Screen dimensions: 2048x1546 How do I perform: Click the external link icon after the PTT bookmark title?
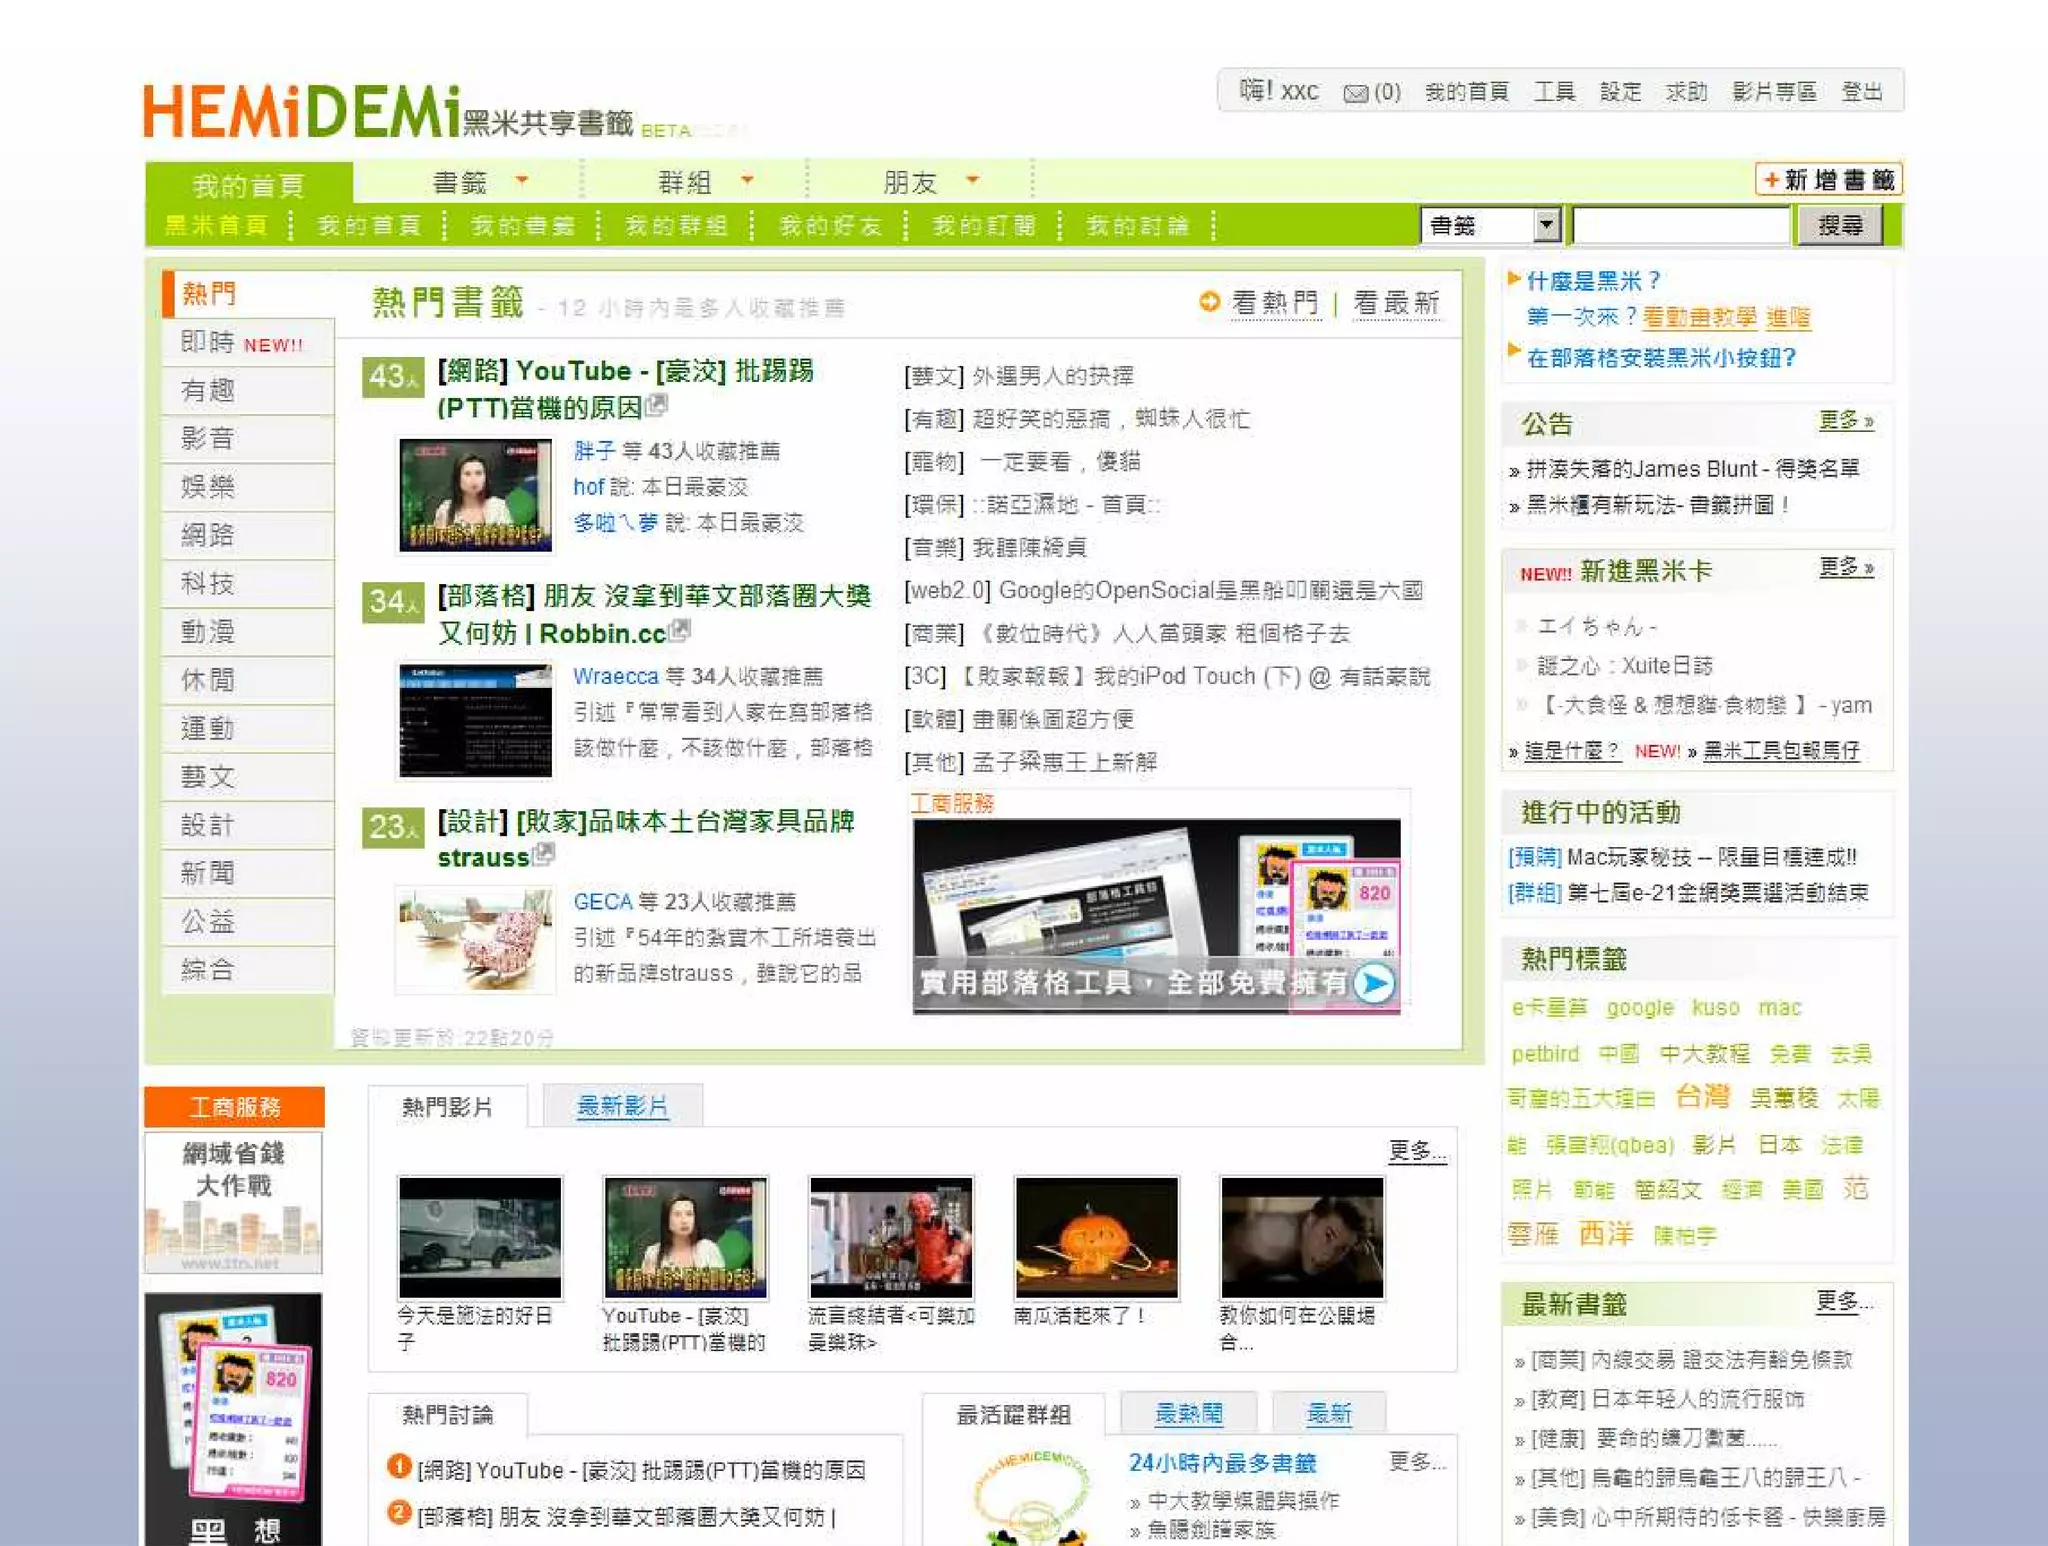(657, 405)
